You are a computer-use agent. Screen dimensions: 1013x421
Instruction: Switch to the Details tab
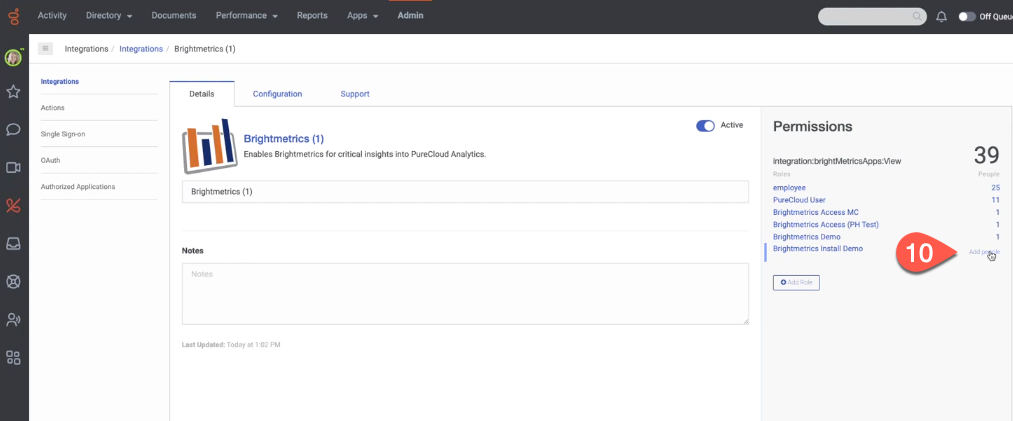coord(202,94)
